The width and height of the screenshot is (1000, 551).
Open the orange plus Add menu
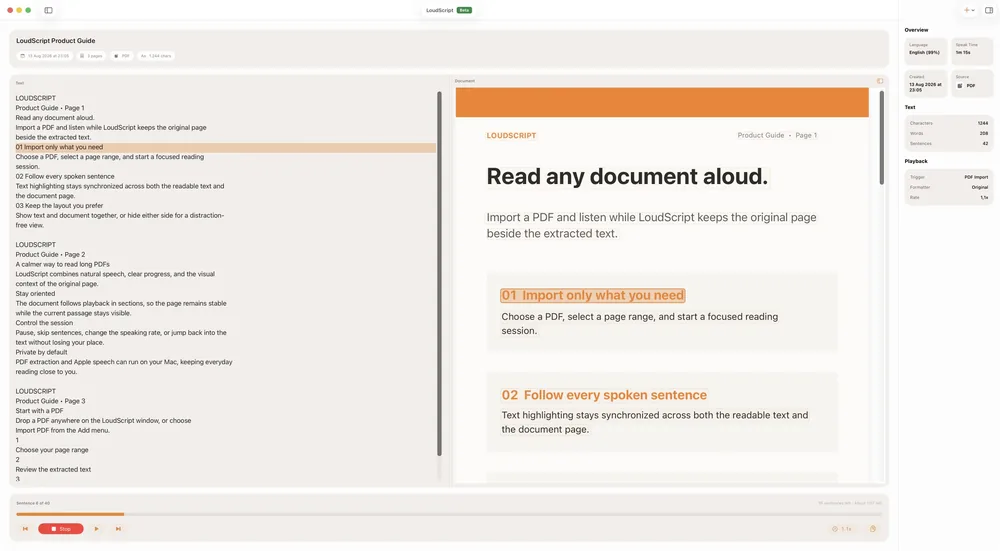969,10
